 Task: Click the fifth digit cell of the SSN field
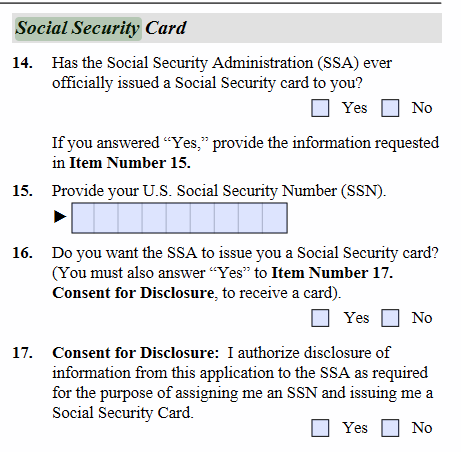pyautogui.click(x=178, y=218)
